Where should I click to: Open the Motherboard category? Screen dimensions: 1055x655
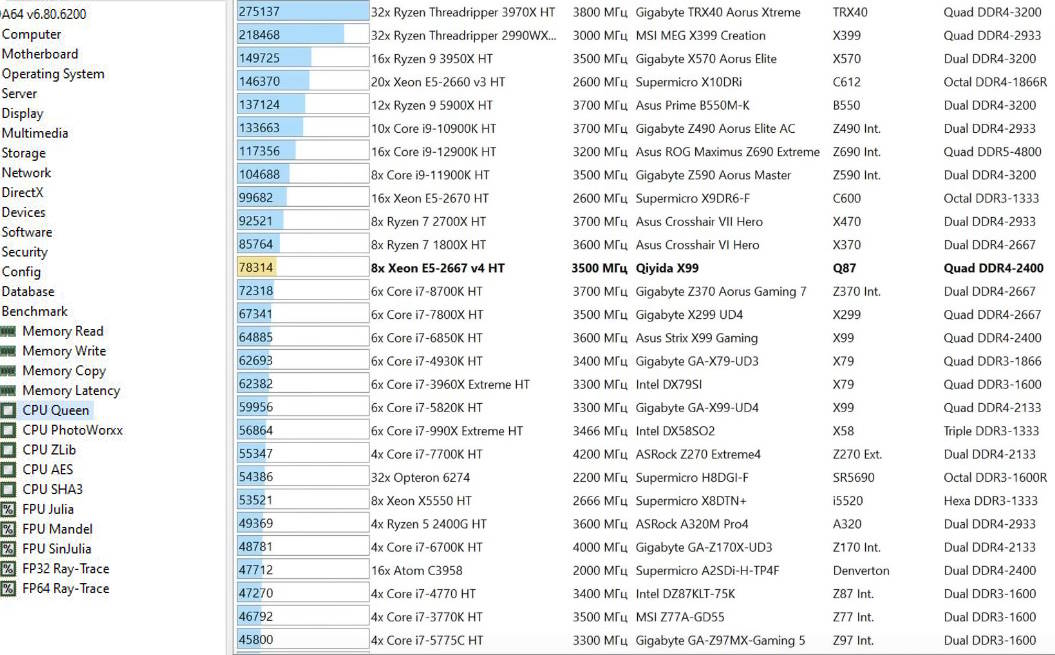[x=40, y=54]
